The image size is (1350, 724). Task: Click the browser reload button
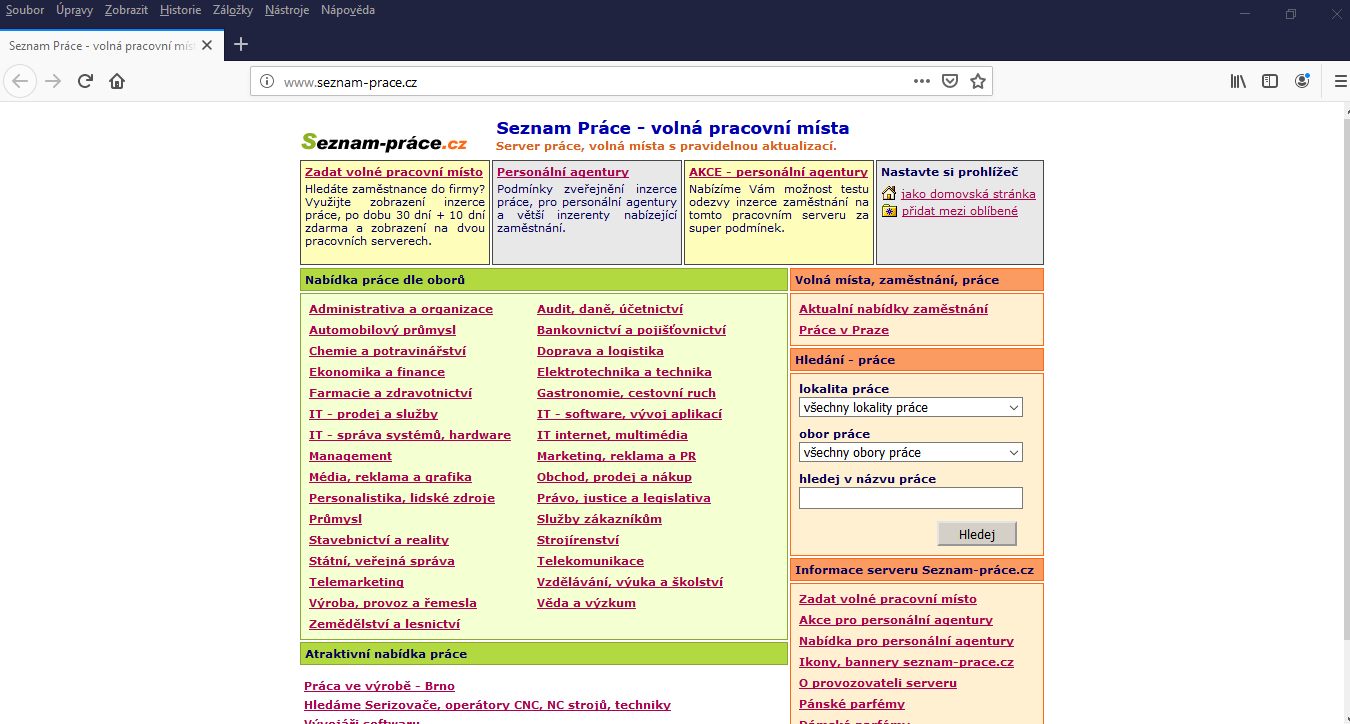(x=86, y=81)
